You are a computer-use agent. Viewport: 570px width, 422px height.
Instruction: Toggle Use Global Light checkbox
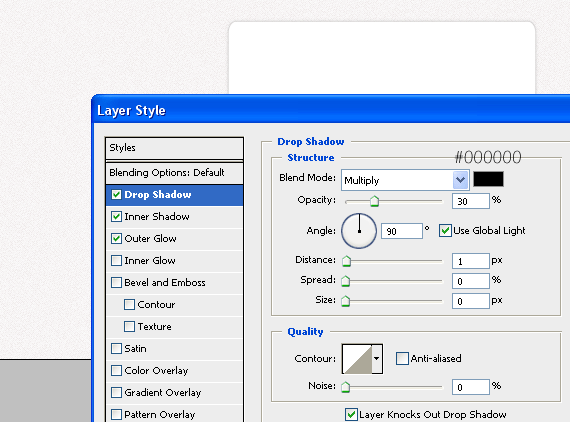click(445, 231)
